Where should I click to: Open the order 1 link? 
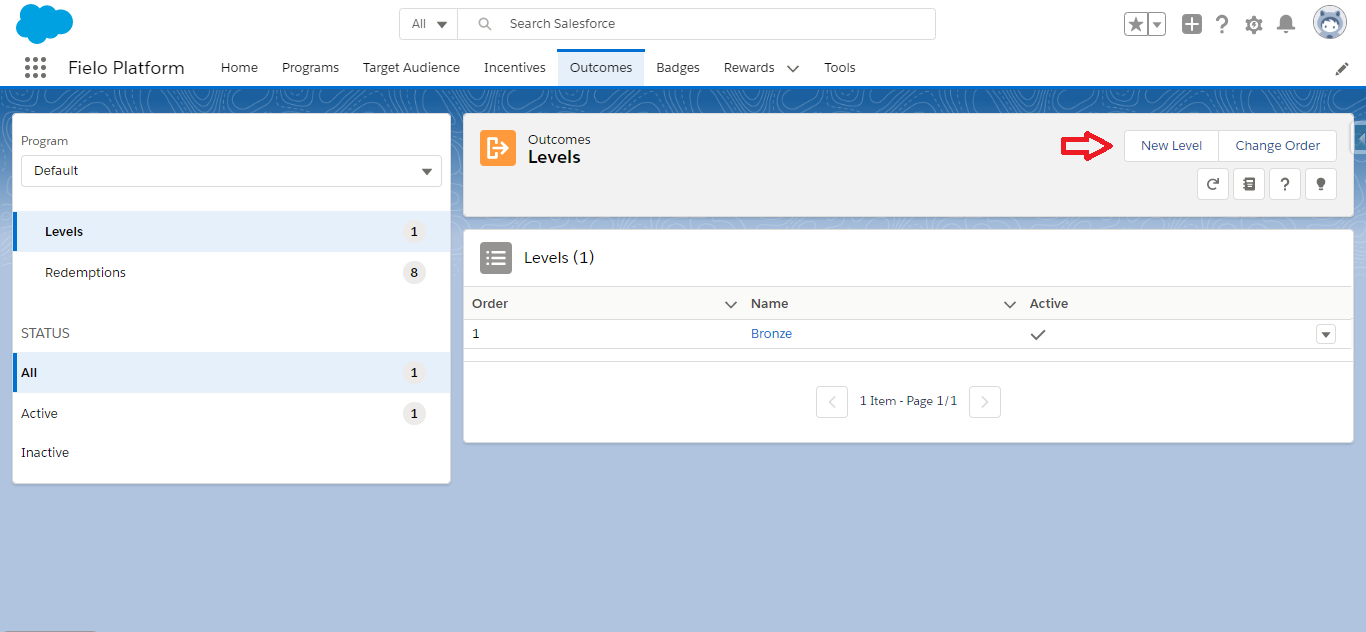click(476, 334)
